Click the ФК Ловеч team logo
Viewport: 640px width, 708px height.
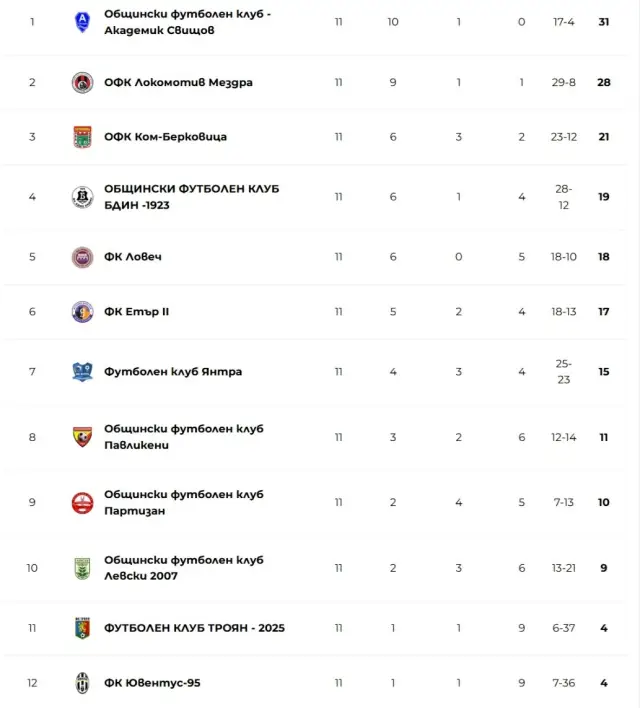click(x=82, y=257)
